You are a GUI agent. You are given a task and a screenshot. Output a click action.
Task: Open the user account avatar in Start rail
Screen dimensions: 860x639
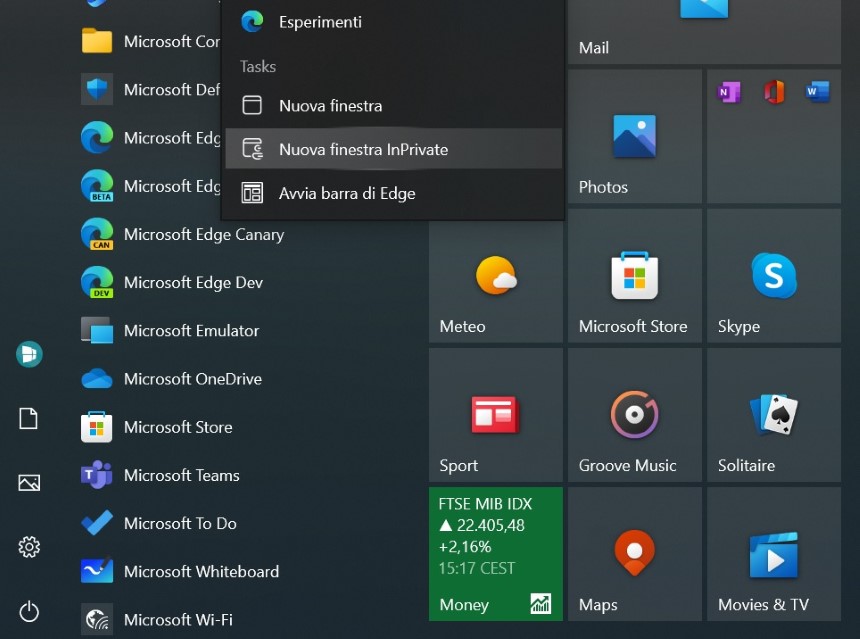29,354
